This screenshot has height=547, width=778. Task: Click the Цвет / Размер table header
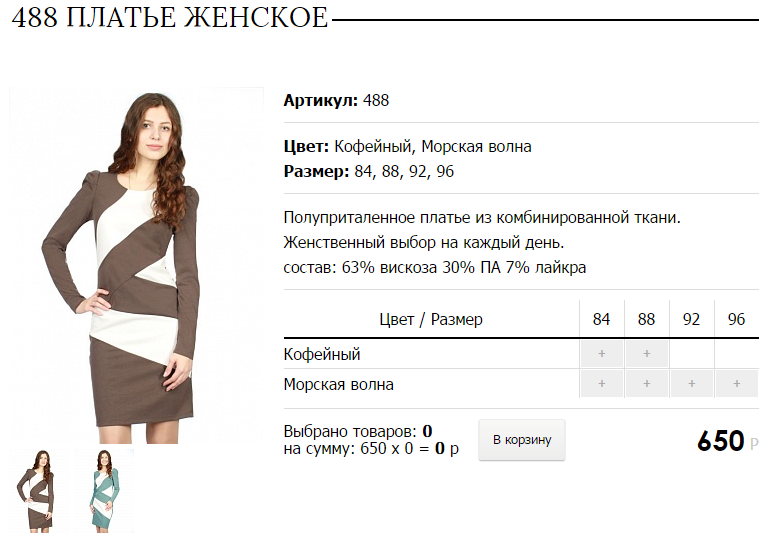point(431,319)
